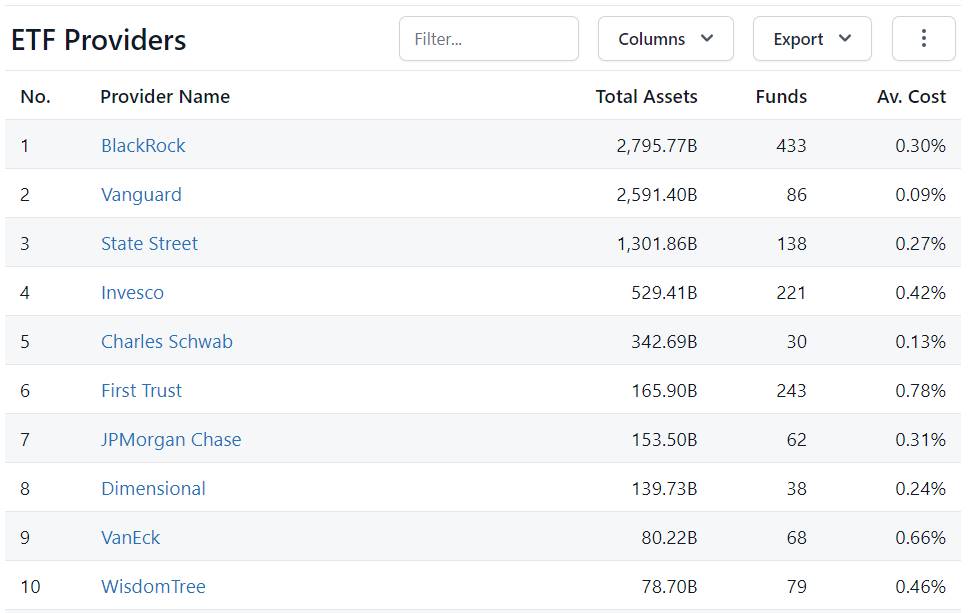Image resolution: width=976 pixels, height=613 pixels.
Task: Sort by the Total Assets column header
Action: [x=646, y=96]
